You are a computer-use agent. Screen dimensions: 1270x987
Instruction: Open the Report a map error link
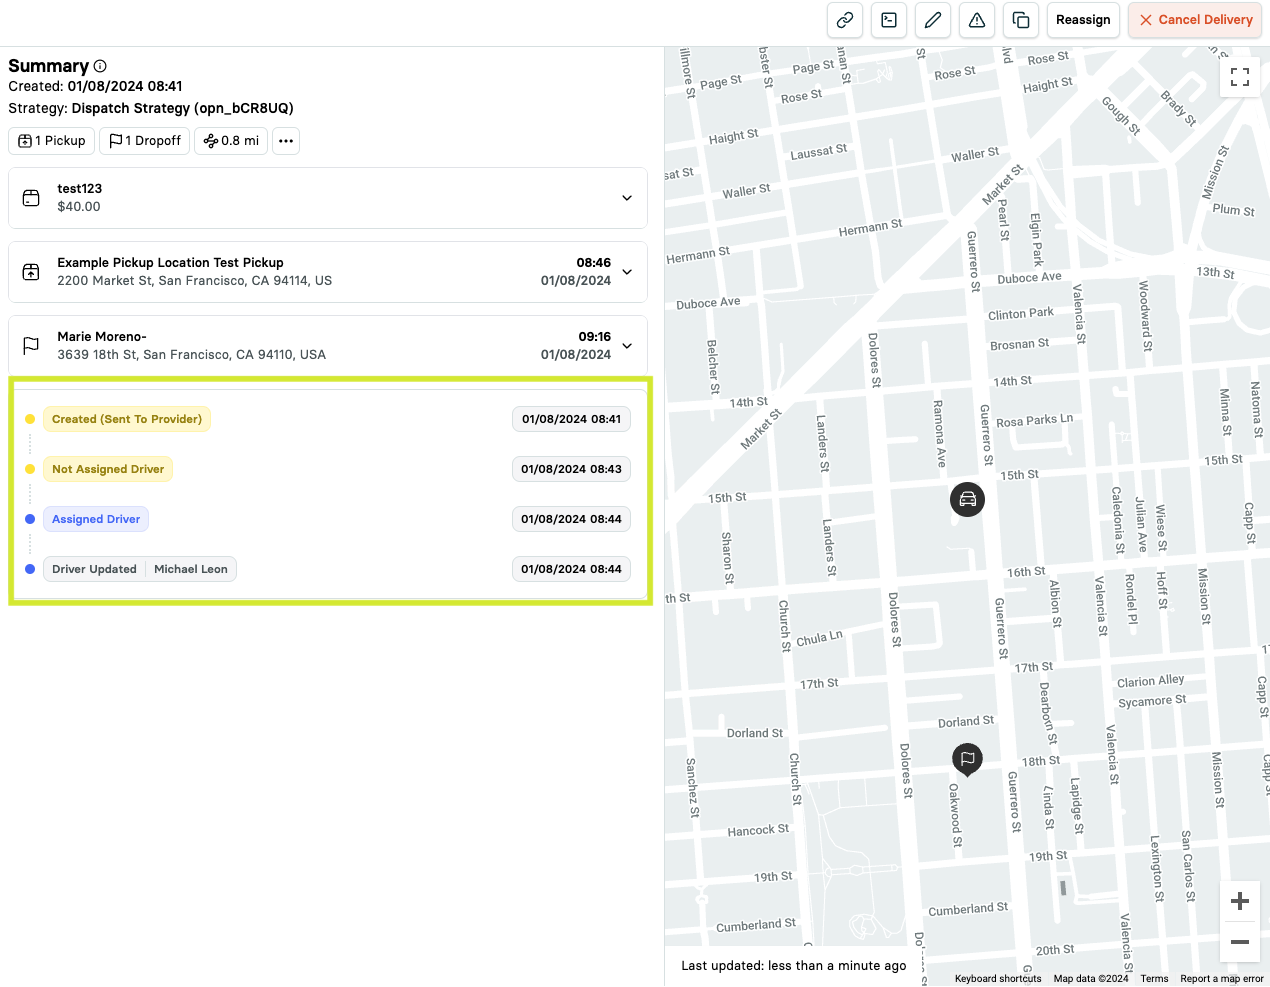point(1221,979)
